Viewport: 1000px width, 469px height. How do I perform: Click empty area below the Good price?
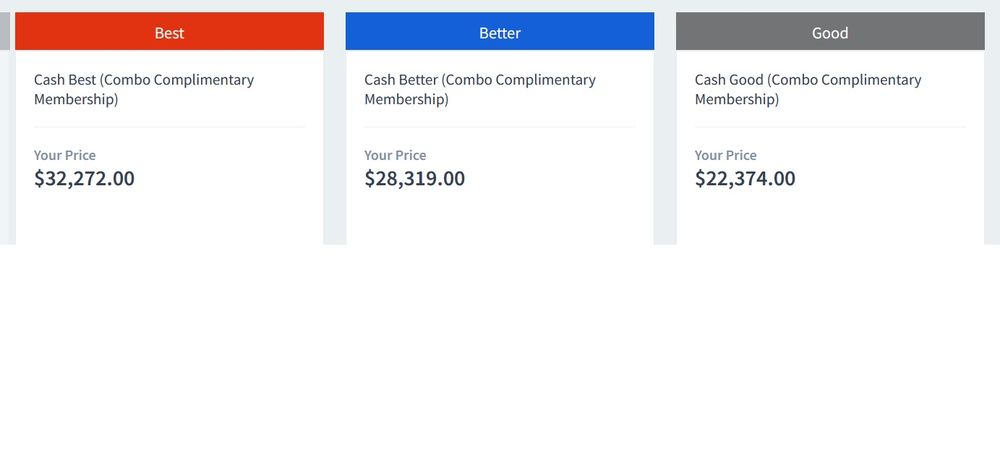(829, 220)
